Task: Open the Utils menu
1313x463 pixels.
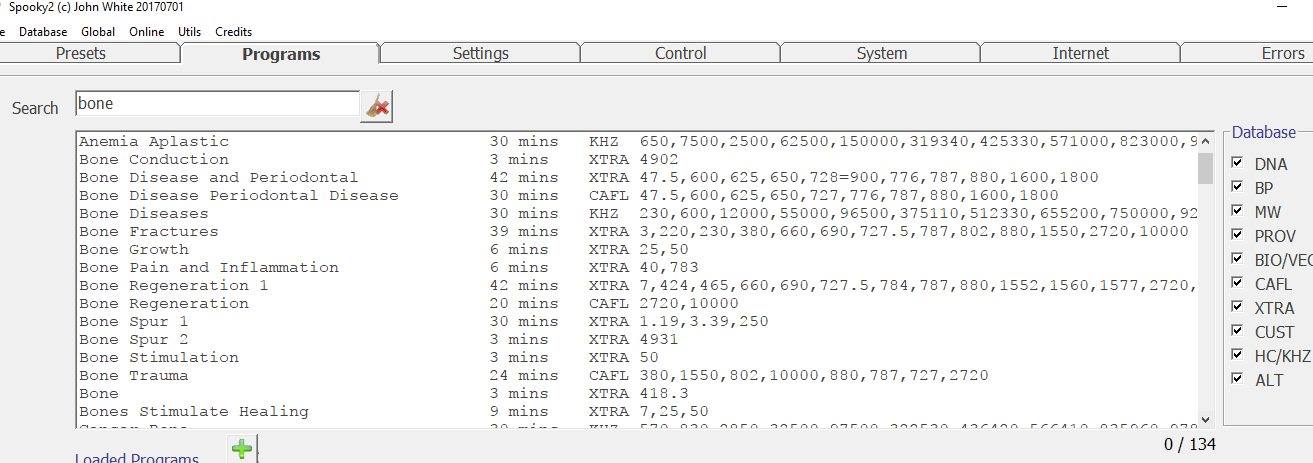Action: click(190, 32)
